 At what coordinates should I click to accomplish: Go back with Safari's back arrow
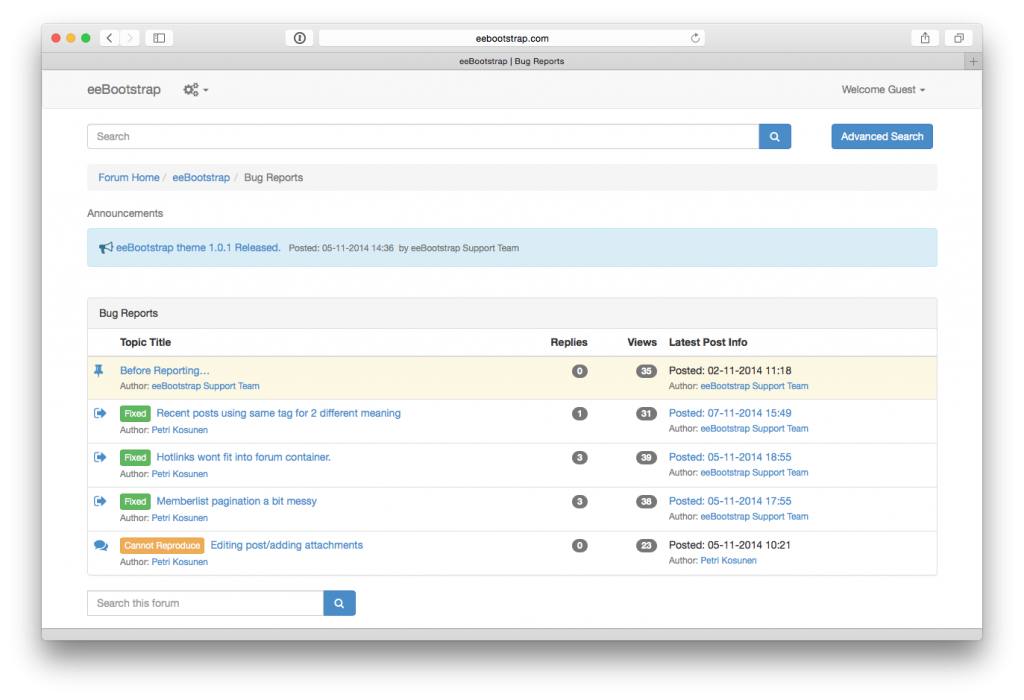(x=110, y=38)
